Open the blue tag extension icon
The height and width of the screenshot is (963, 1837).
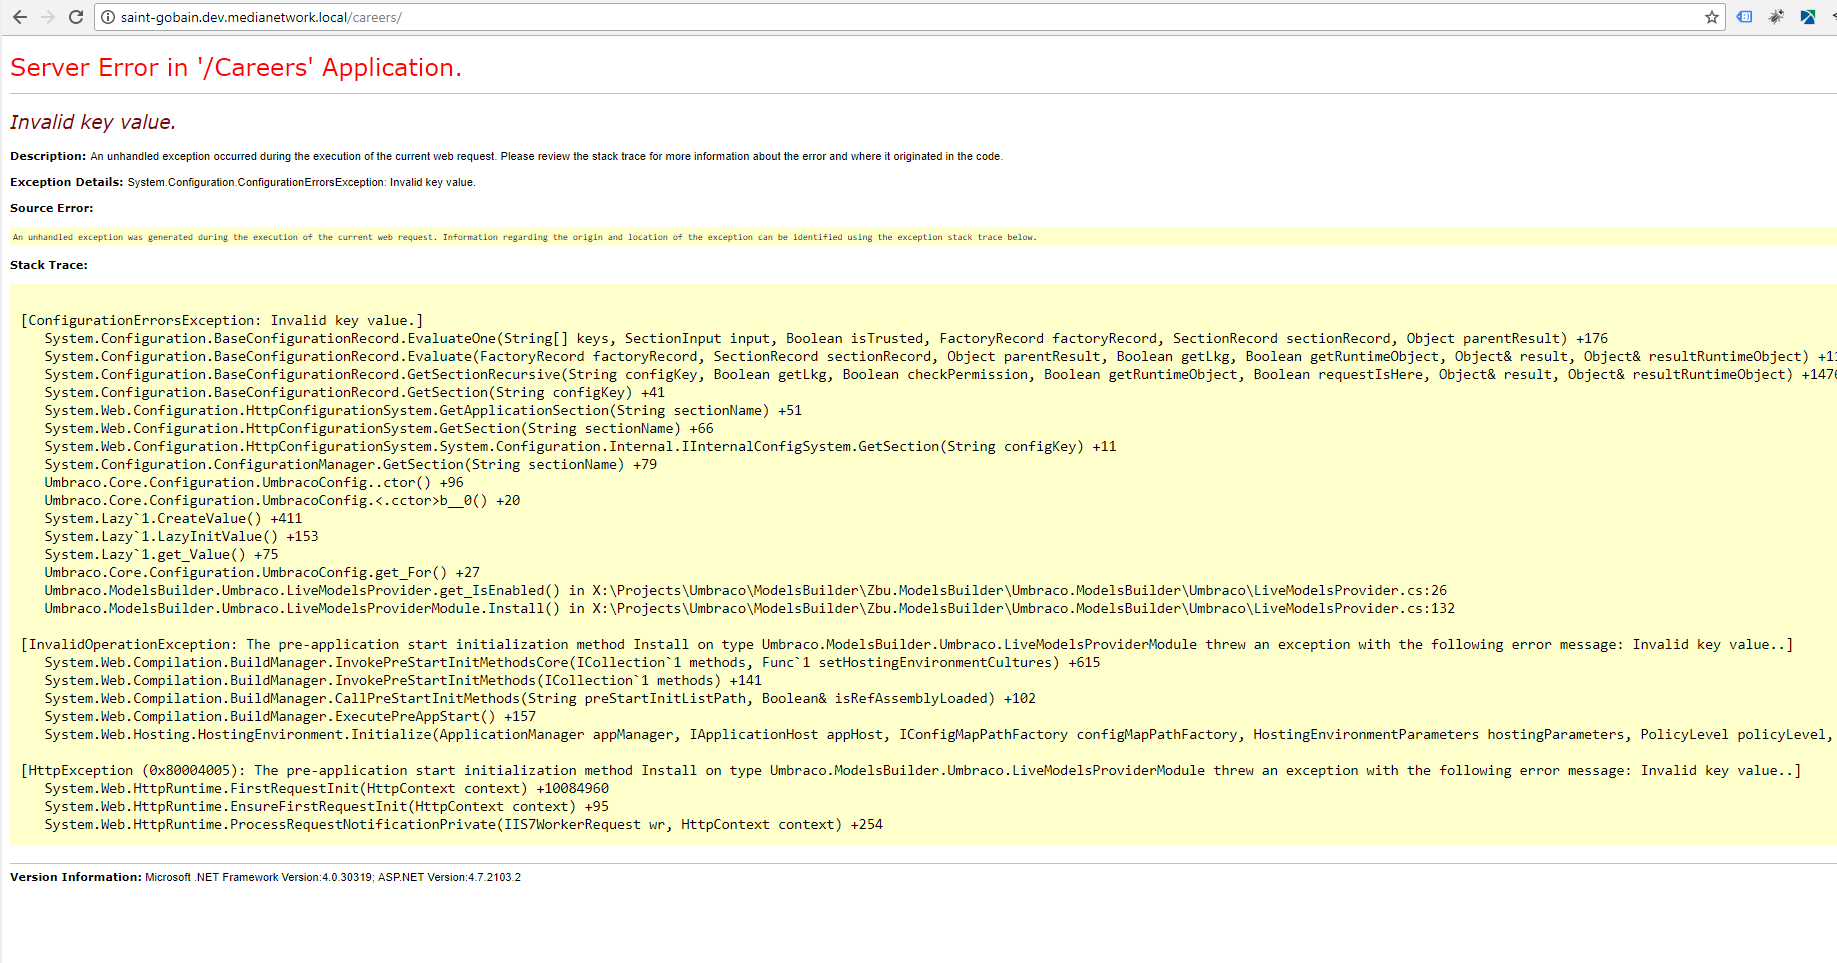click(1744, 17)
